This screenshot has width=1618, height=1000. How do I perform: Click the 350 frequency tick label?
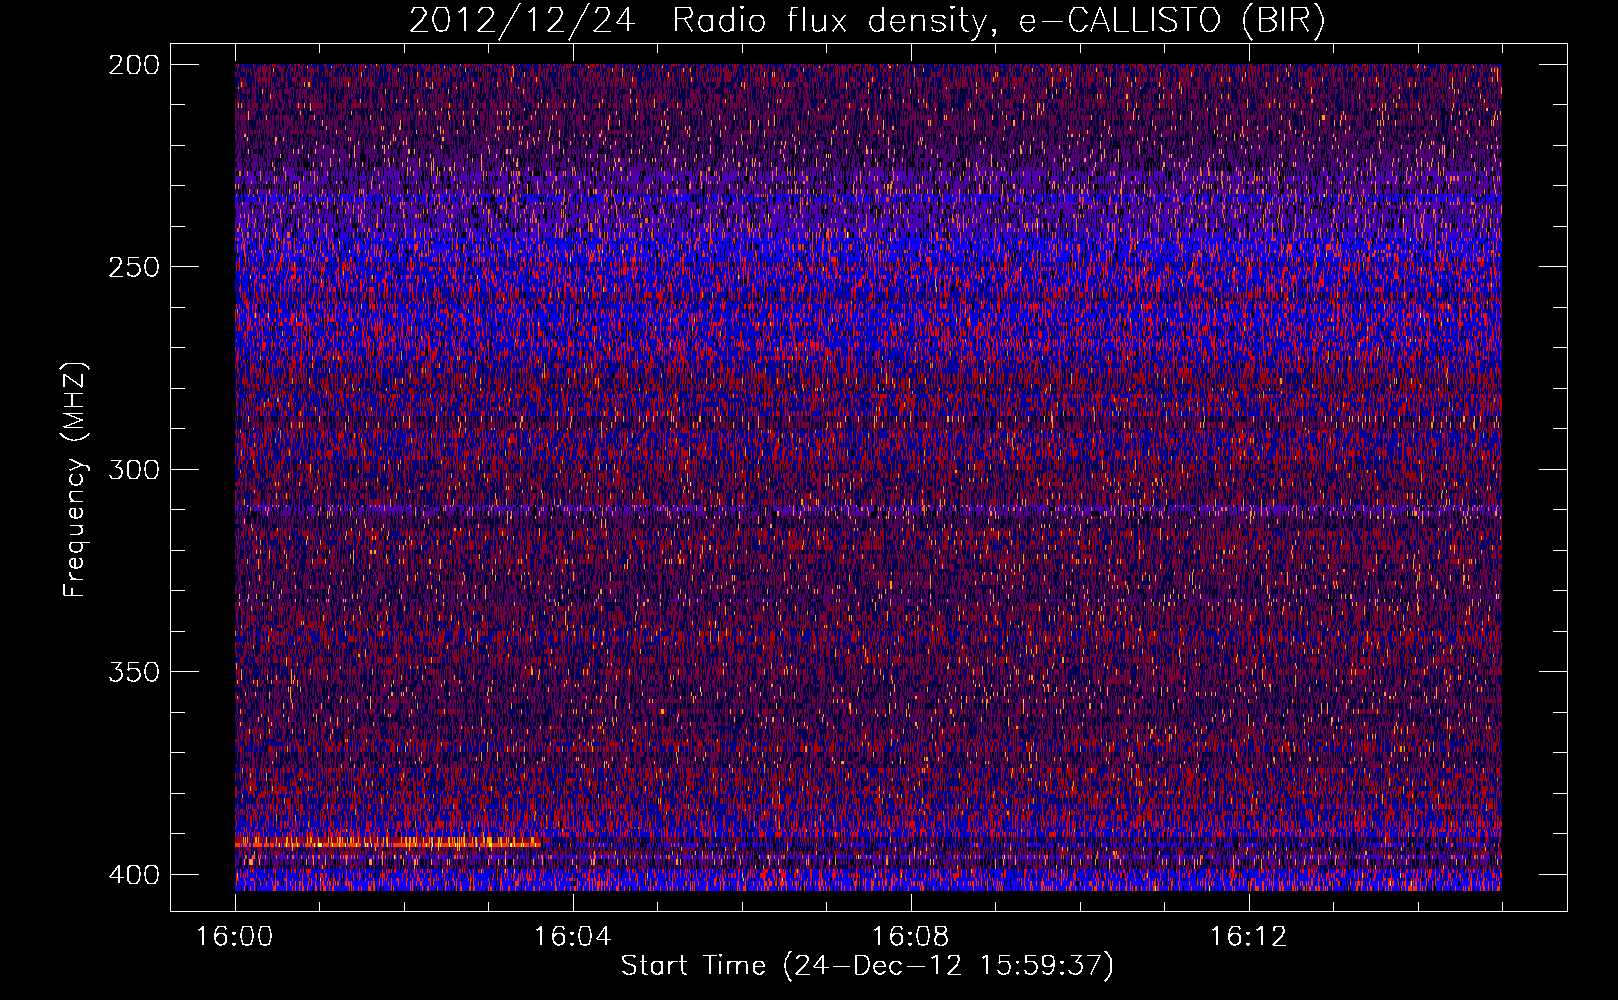click(133, 671)
